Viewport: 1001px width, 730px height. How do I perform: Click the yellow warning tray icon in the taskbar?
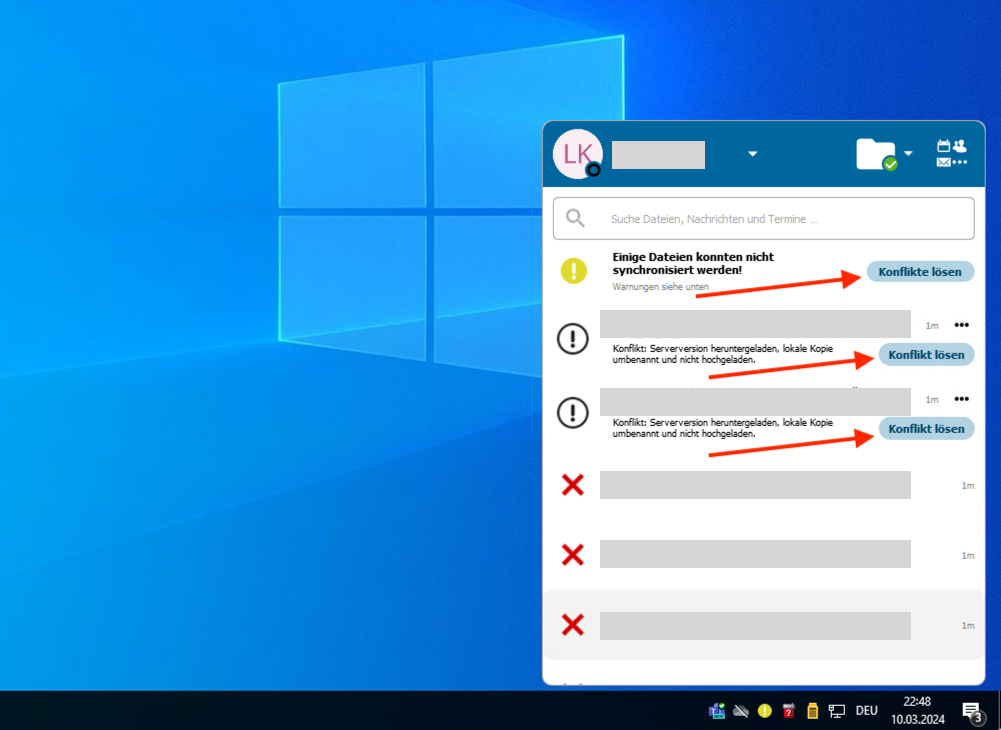[765, 711]
